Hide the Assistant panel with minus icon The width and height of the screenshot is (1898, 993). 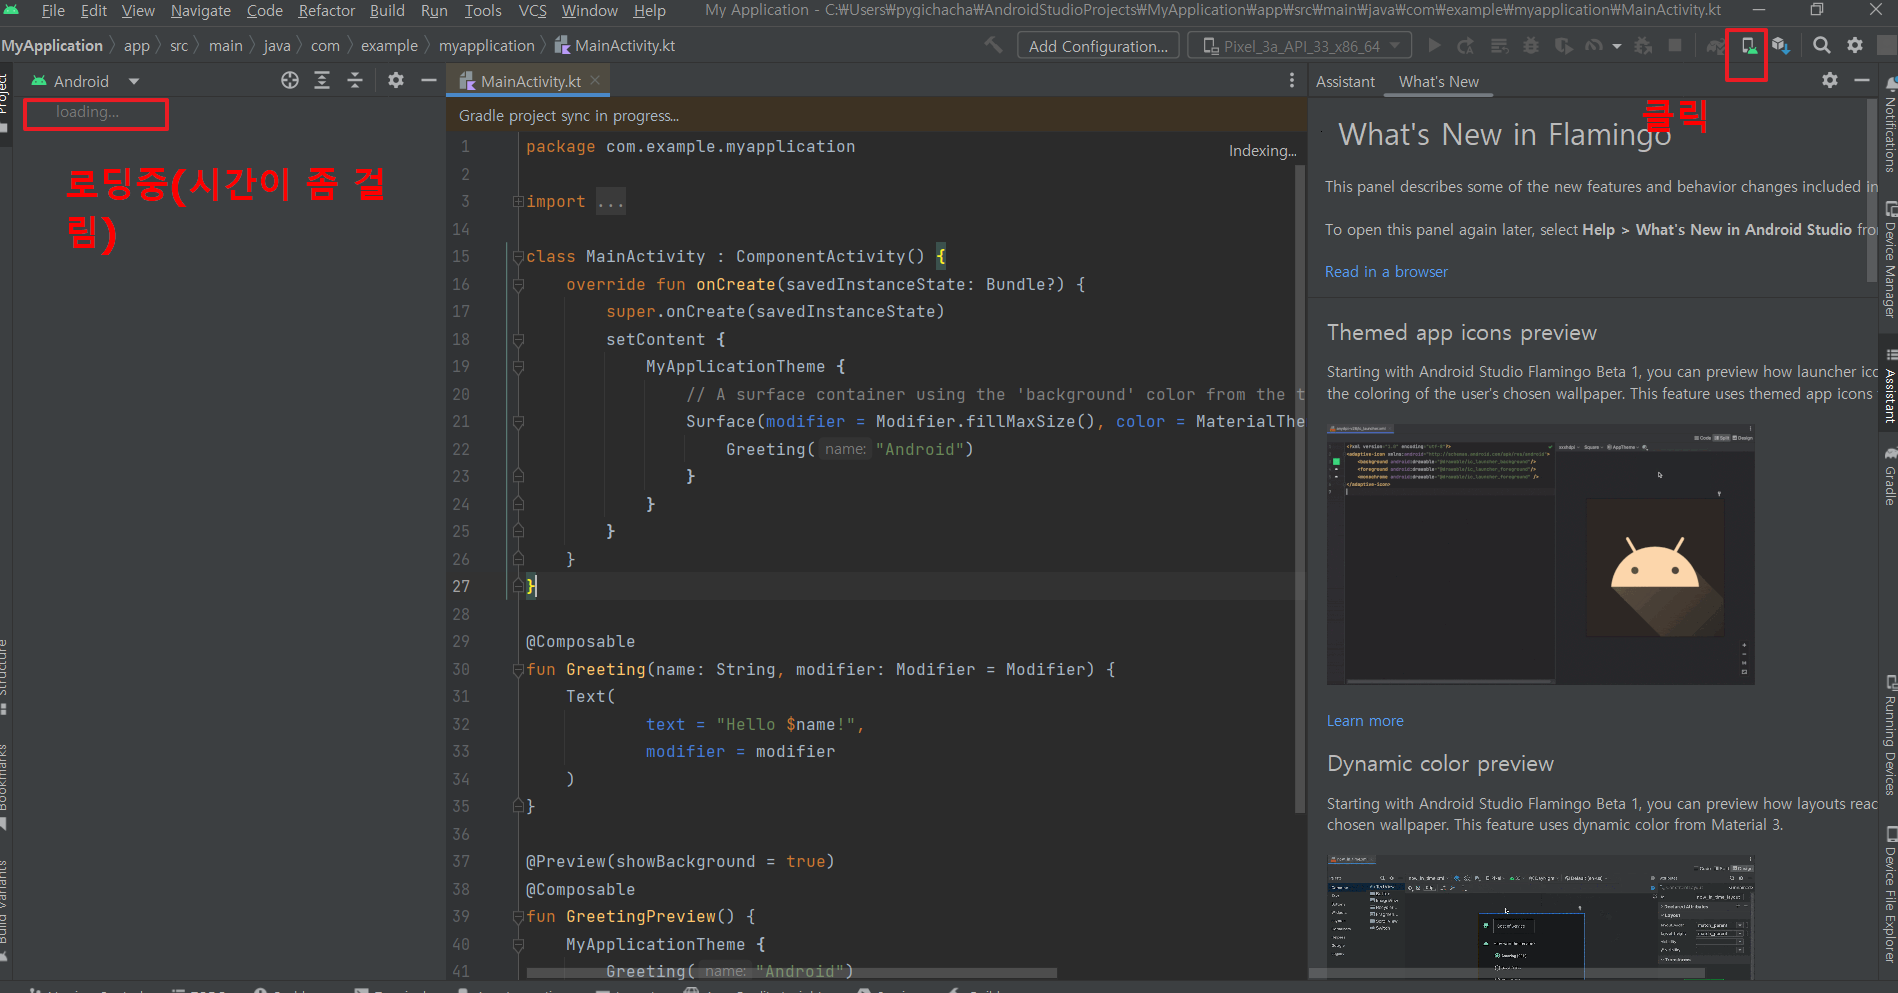(x=1862, y=80)
